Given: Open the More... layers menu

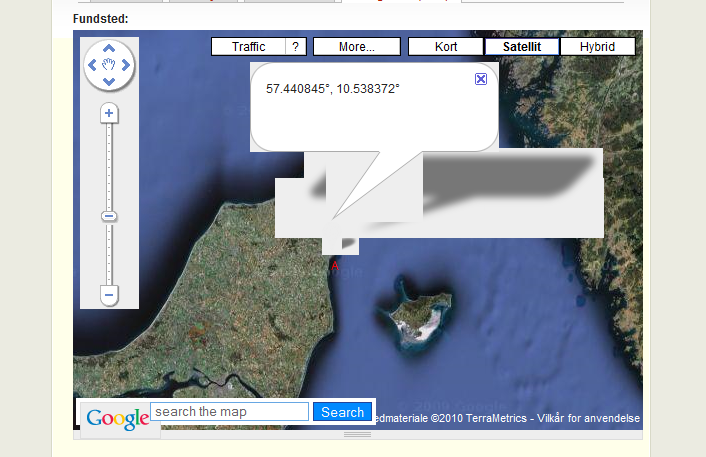Looking at the screenshot, I should [x=356, y=47].
